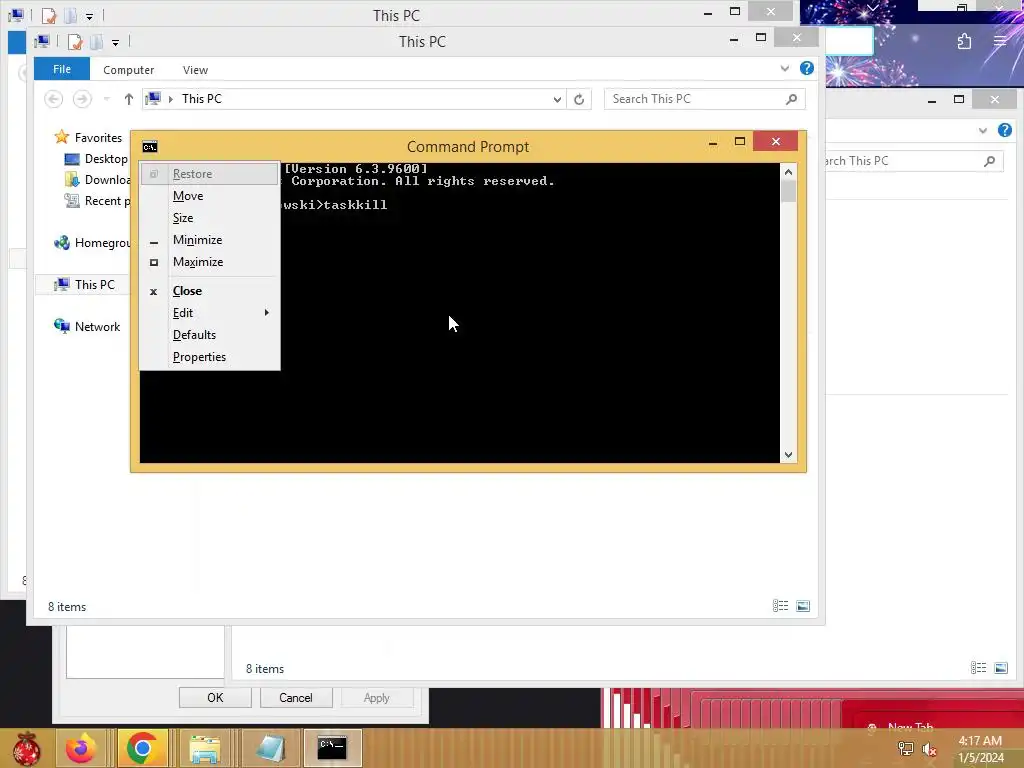Expand the ribbon with the chevron

coord(784,69)
